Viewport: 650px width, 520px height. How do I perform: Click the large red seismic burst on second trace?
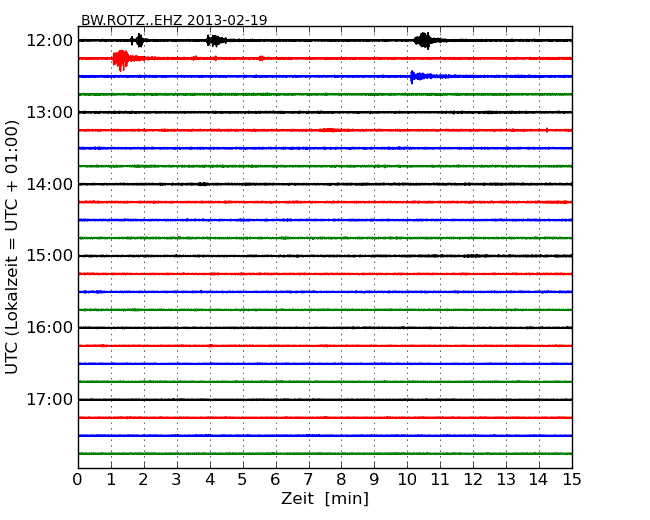[x=122, y=60]
